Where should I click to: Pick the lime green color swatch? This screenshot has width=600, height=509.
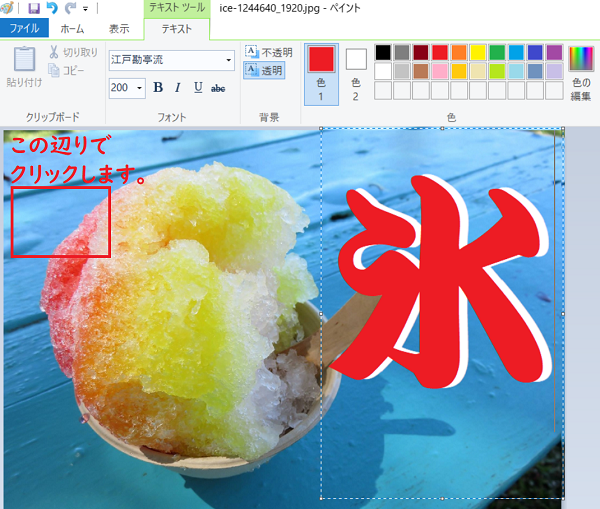tap(497, 71)
